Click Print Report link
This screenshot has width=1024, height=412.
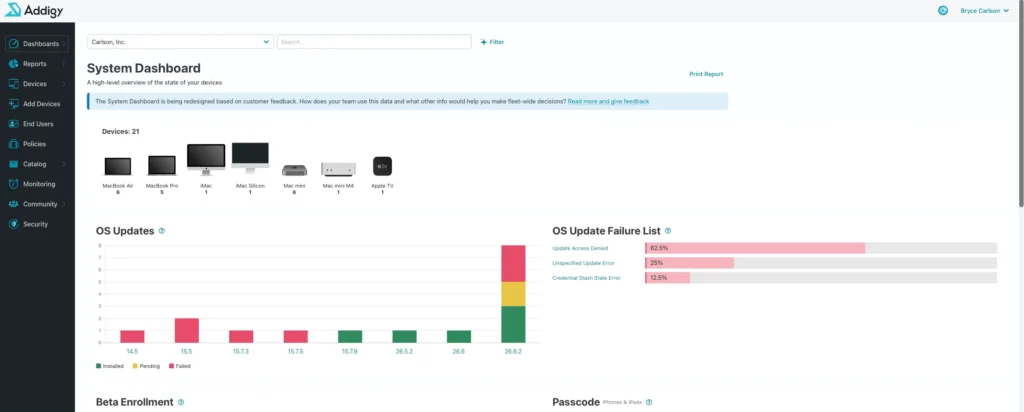pyautogui.click(x=706, y=74)
